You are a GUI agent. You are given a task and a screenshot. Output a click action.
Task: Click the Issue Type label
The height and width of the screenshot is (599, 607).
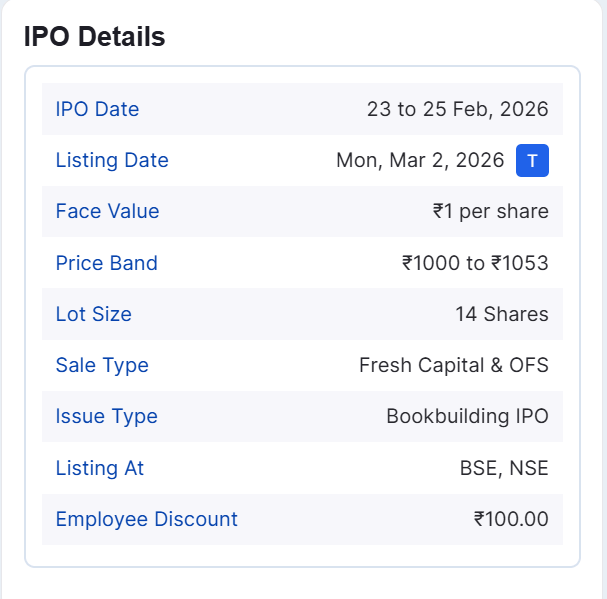coord(106,417)
